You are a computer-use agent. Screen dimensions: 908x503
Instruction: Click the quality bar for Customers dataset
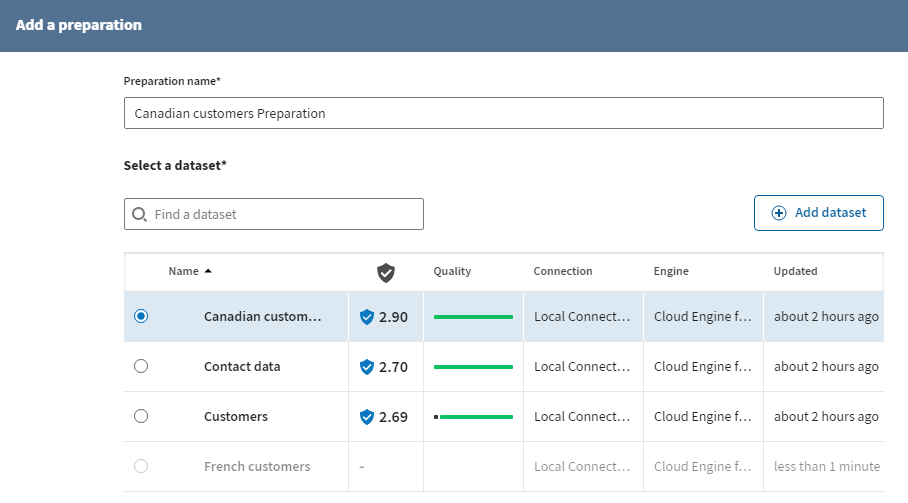(473, 416)
